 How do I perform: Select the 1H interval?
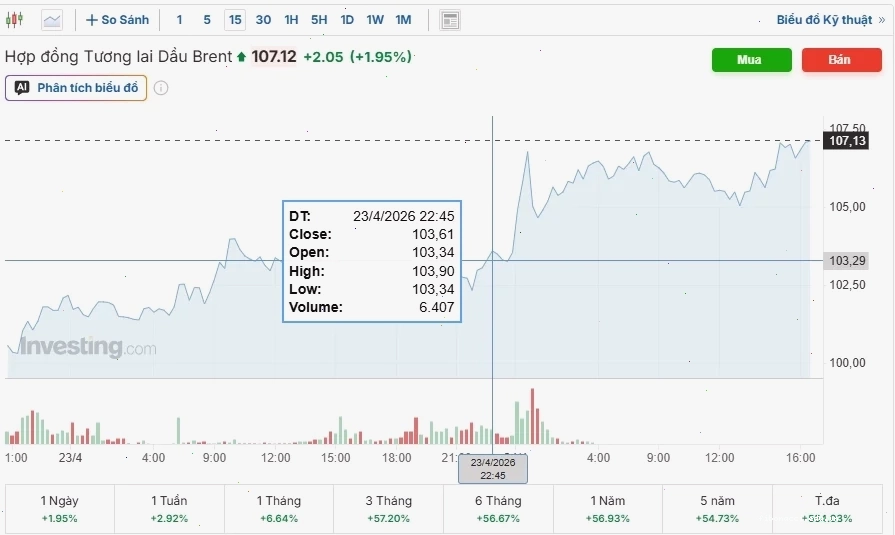(291, 20)
